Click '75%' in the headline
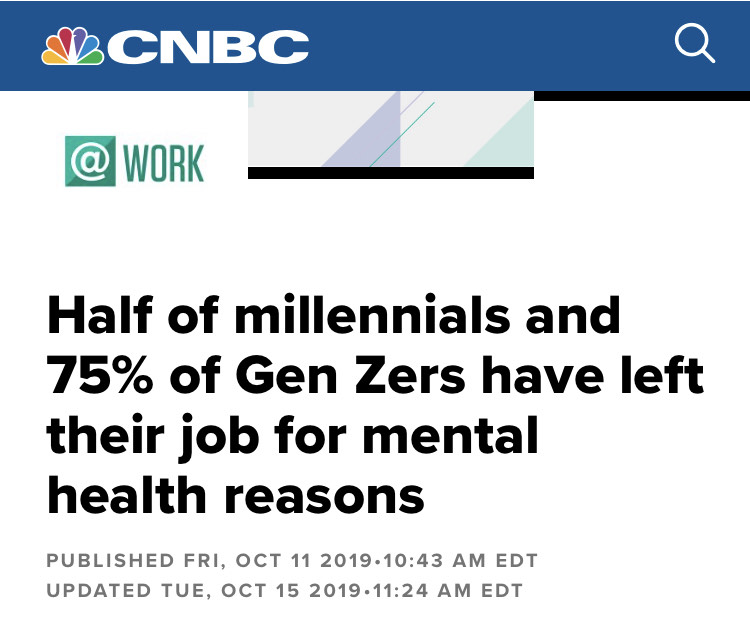This screenshot has width=750, height=630. [x=100, y=375]
